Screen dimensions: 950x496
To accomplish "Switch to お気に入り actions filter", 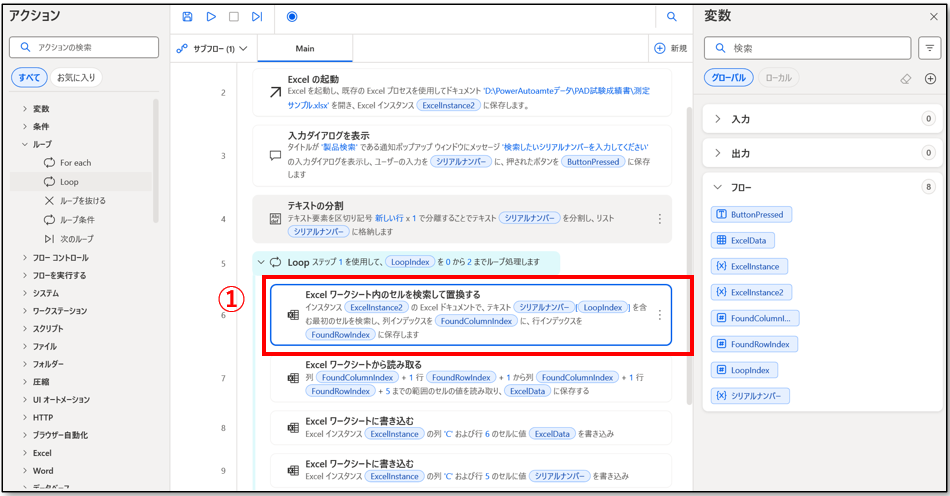I will pos(76,77).
